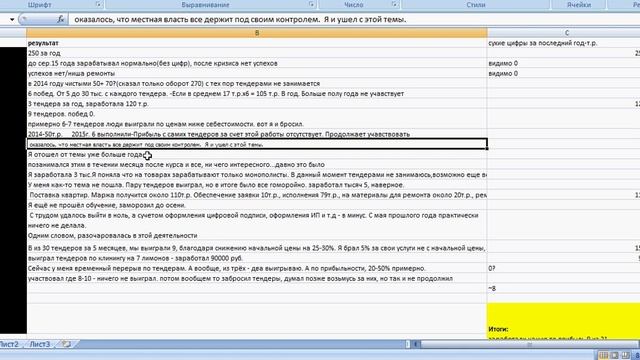The width and height of the screenshot is (640, 360).
Task: Select cell starting 'в 2014 году чистыми'
Action: coord(257,83)
